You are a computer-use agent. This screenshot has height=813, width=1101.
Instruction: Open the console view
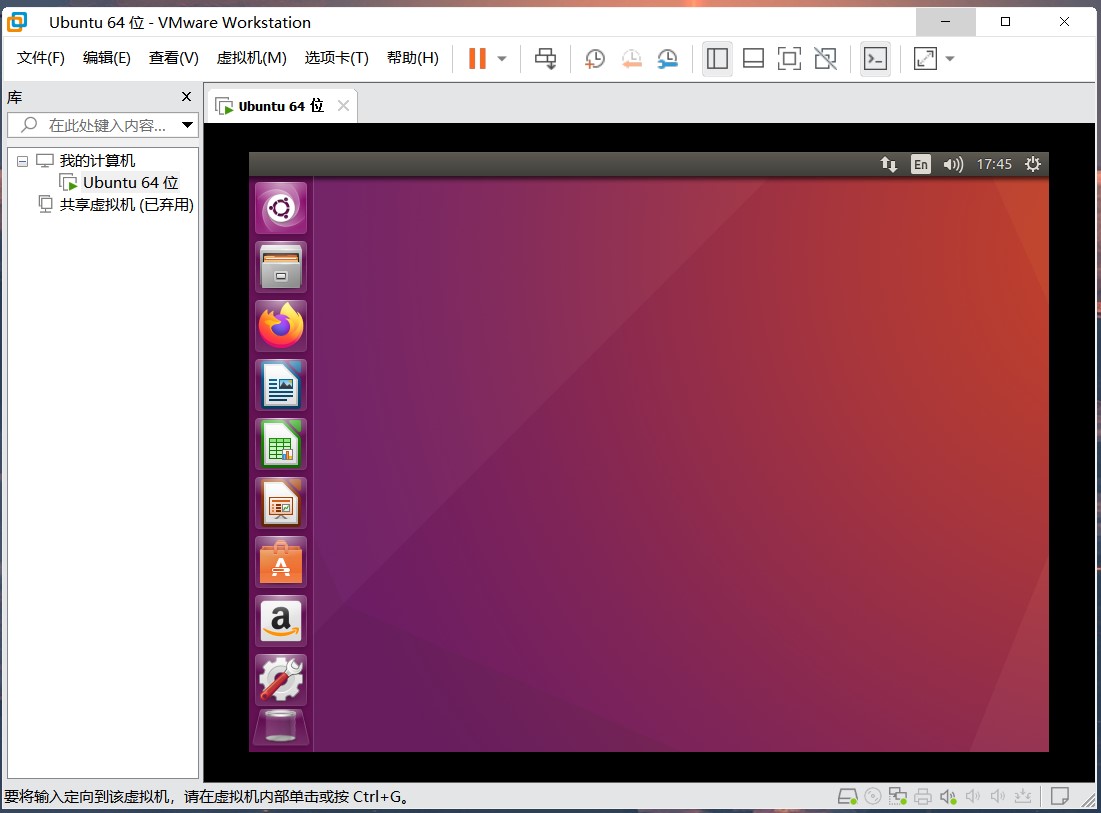coord(875,59)
